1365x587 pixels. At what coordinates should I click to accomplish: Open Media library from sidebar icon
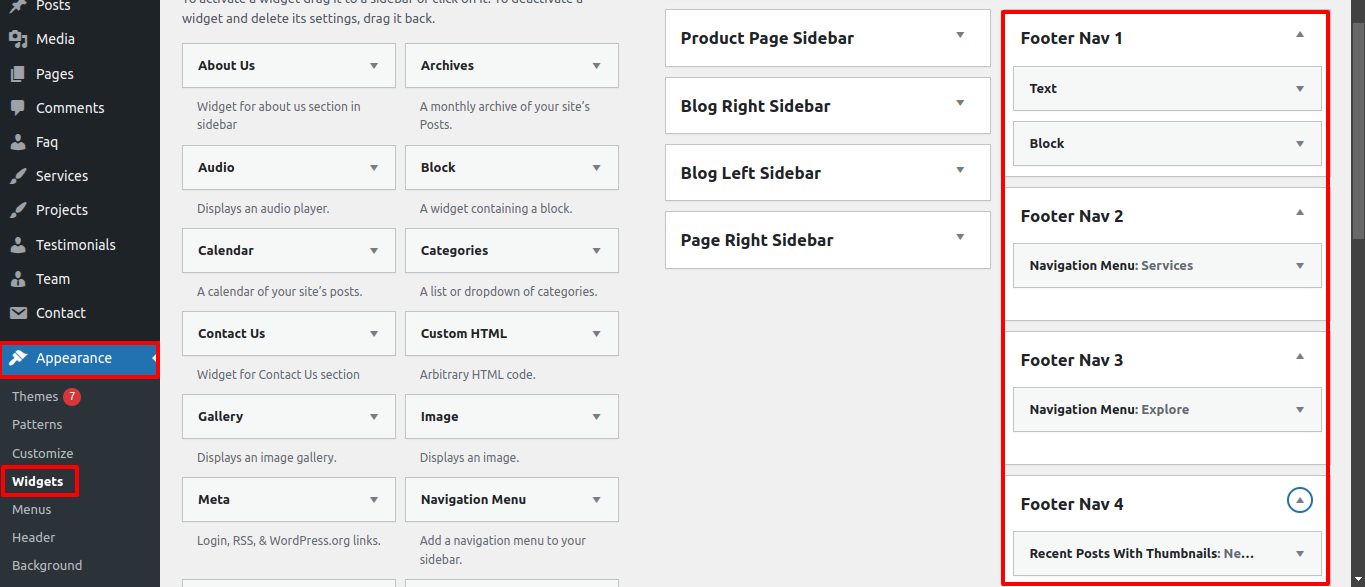coord(18,39)
